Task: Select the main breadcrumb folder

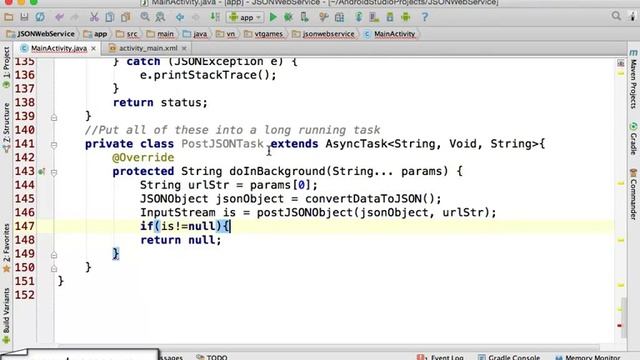Action: point(160,34)
